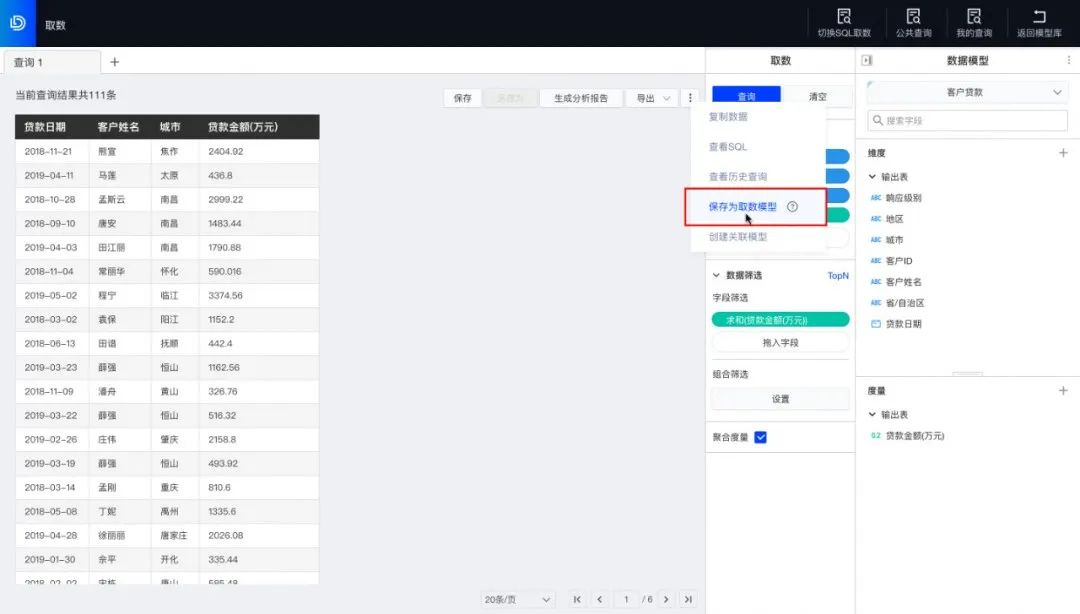1080x614 pixels.
Task: Click the ABC icon beside 响应级别
Action: 875,198
